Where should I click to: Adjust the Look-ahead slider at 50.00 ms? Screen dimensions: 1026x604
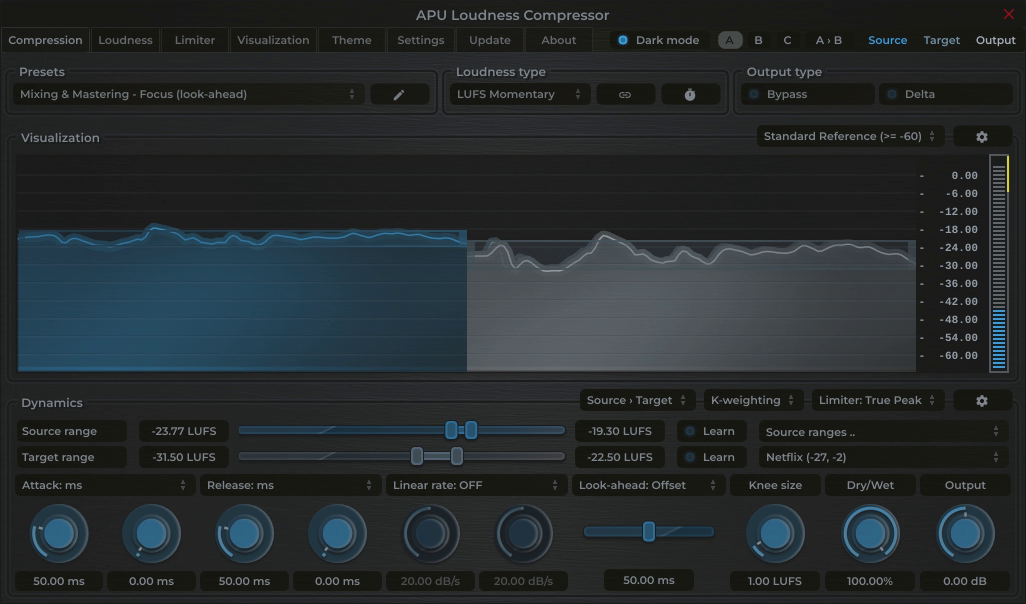click(650, 531)
